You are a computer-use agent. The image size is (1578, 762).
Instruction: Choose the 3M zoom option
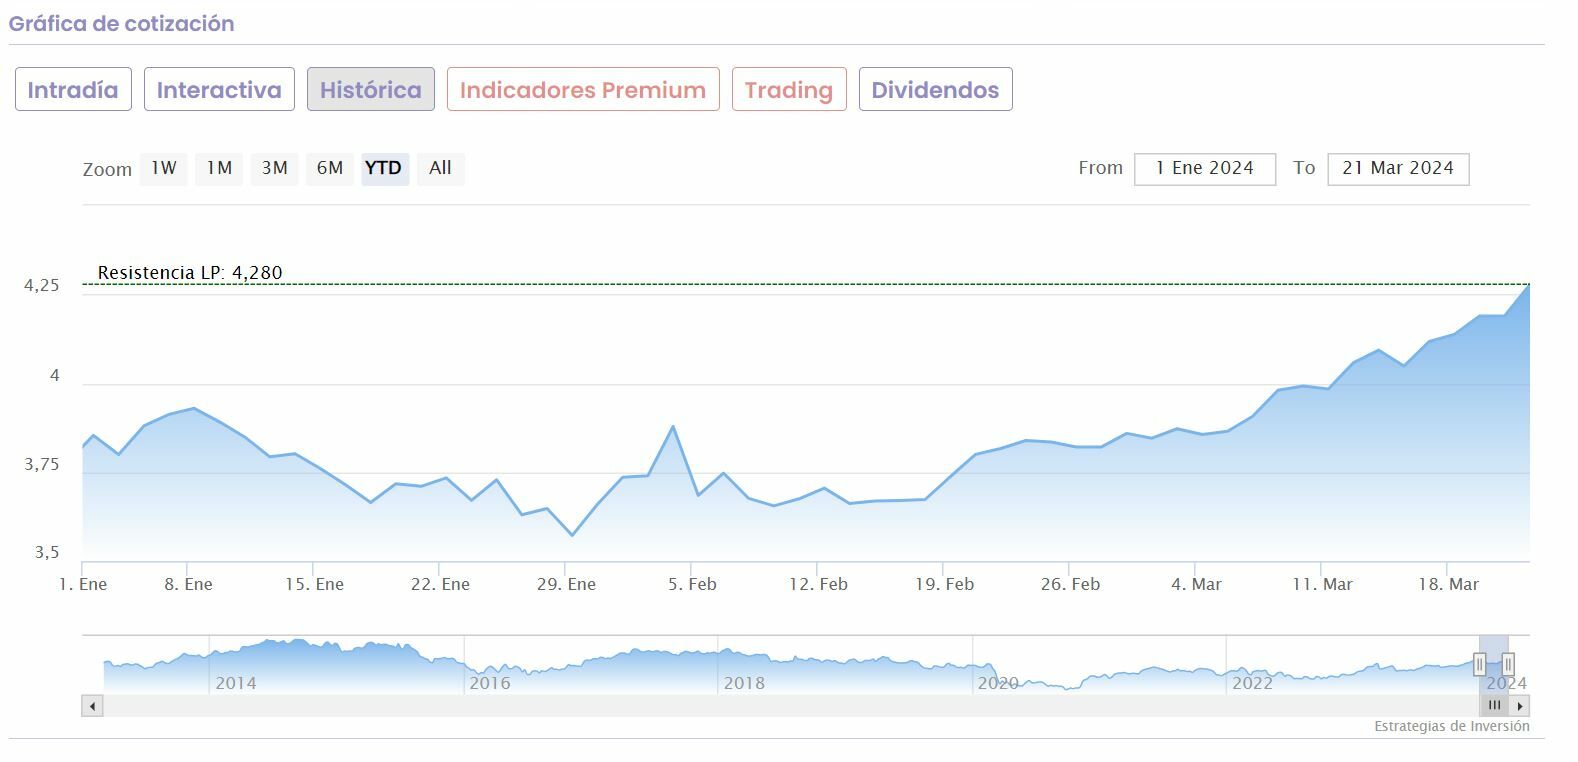tap(274, 168)
